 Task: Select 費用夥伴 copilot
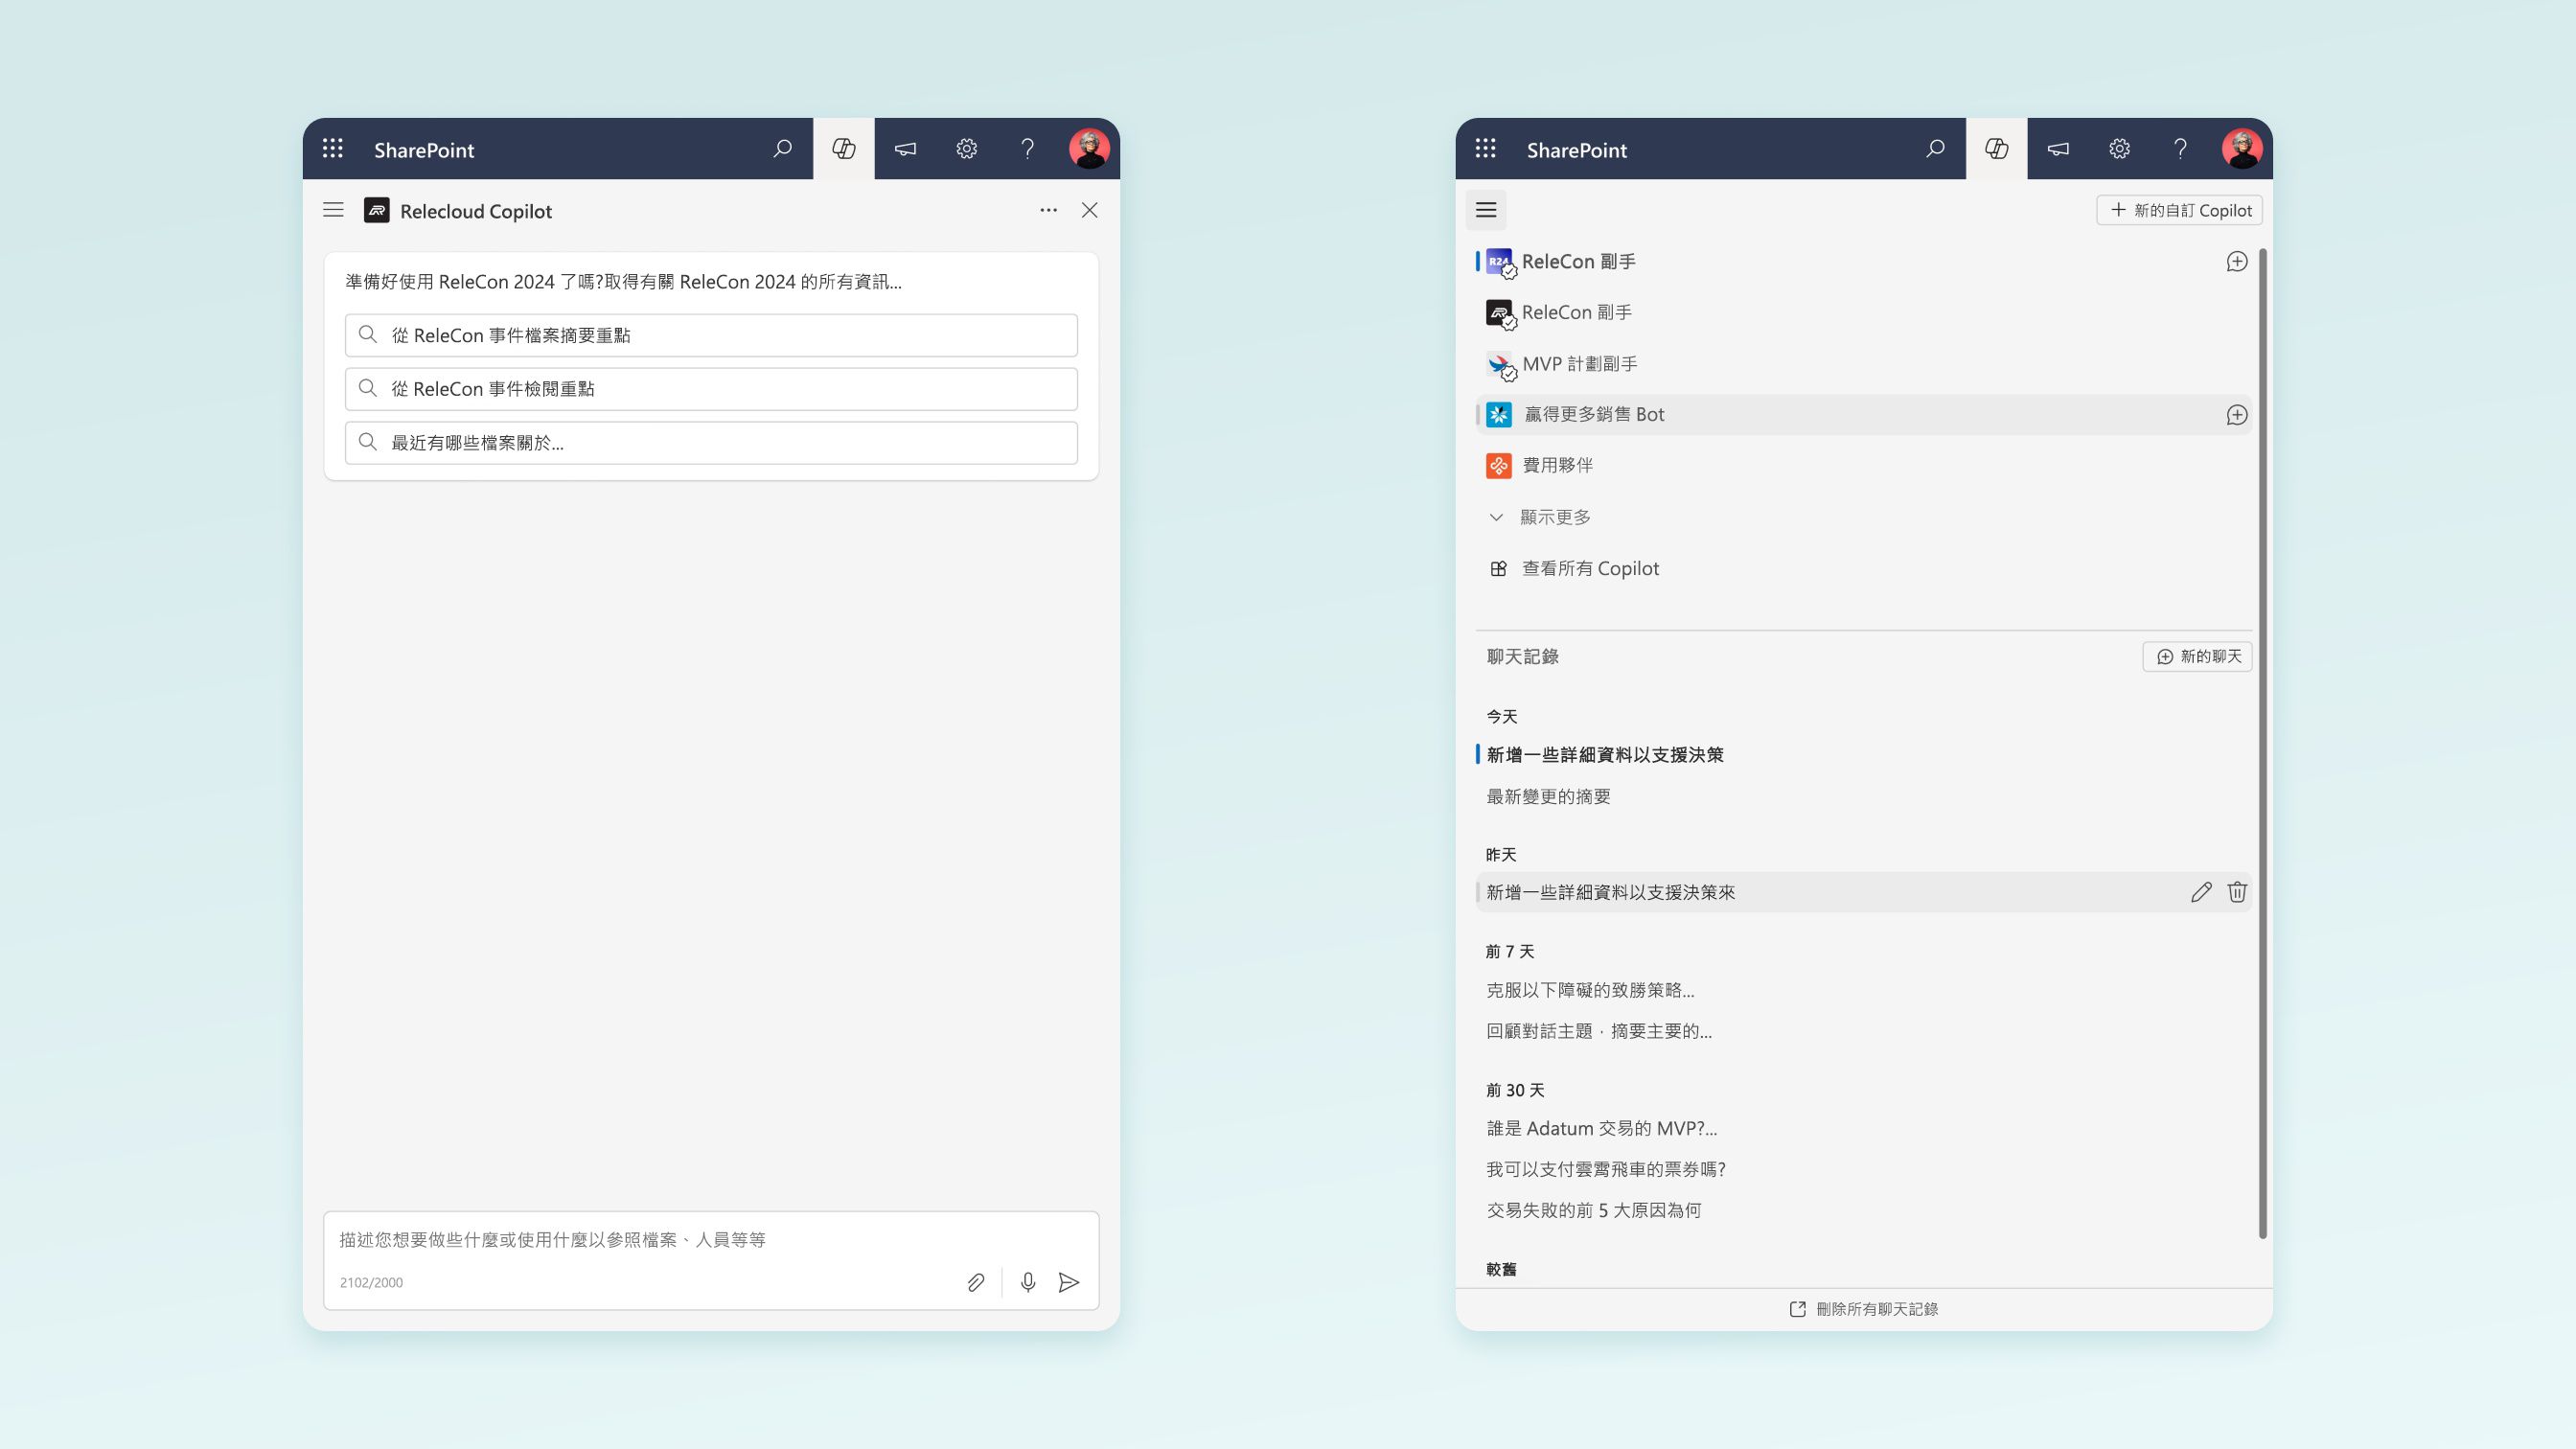tap(1864, 466)
